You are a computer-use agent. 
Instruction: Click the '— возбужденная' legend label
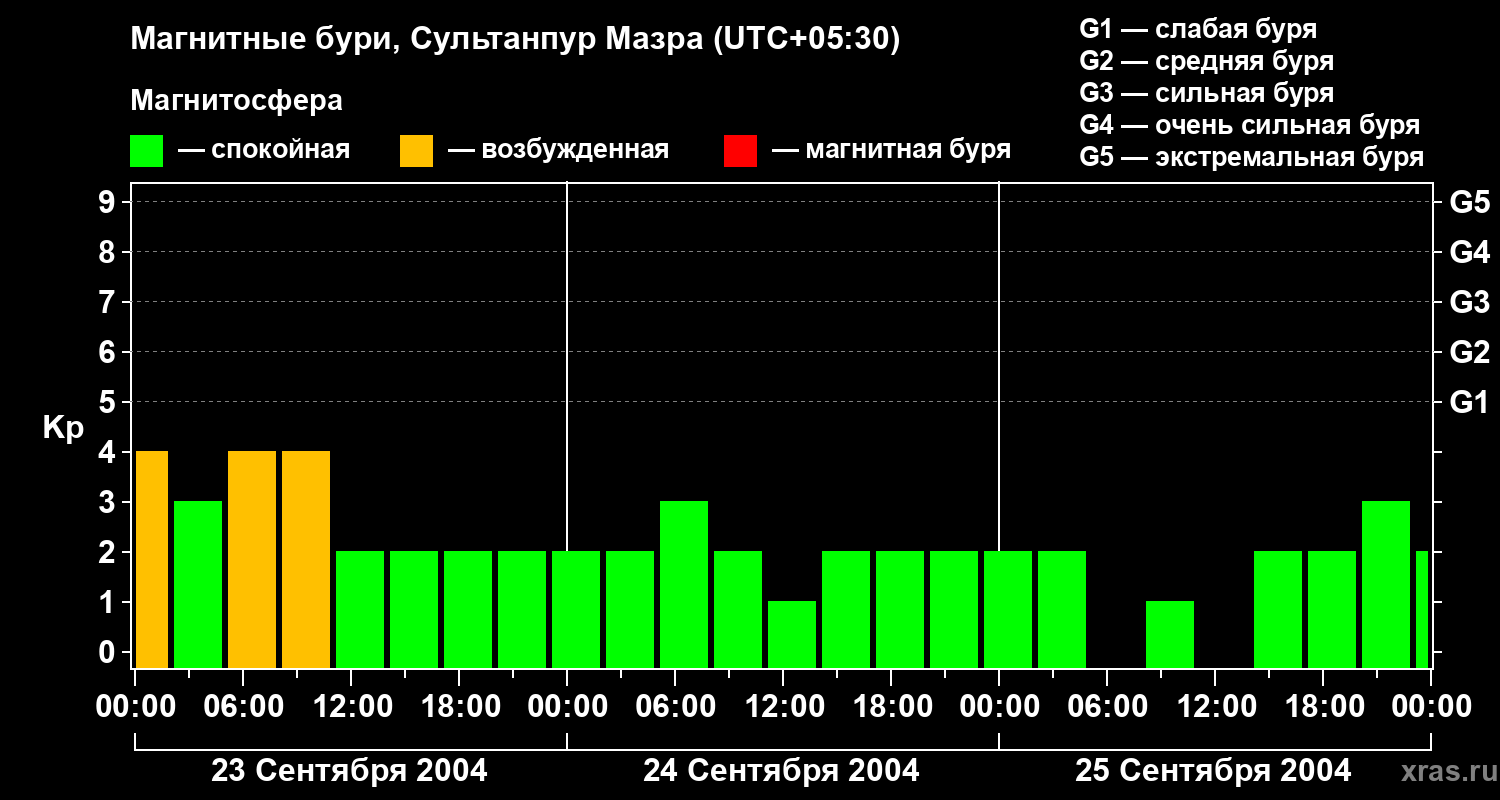coord(559,150)
